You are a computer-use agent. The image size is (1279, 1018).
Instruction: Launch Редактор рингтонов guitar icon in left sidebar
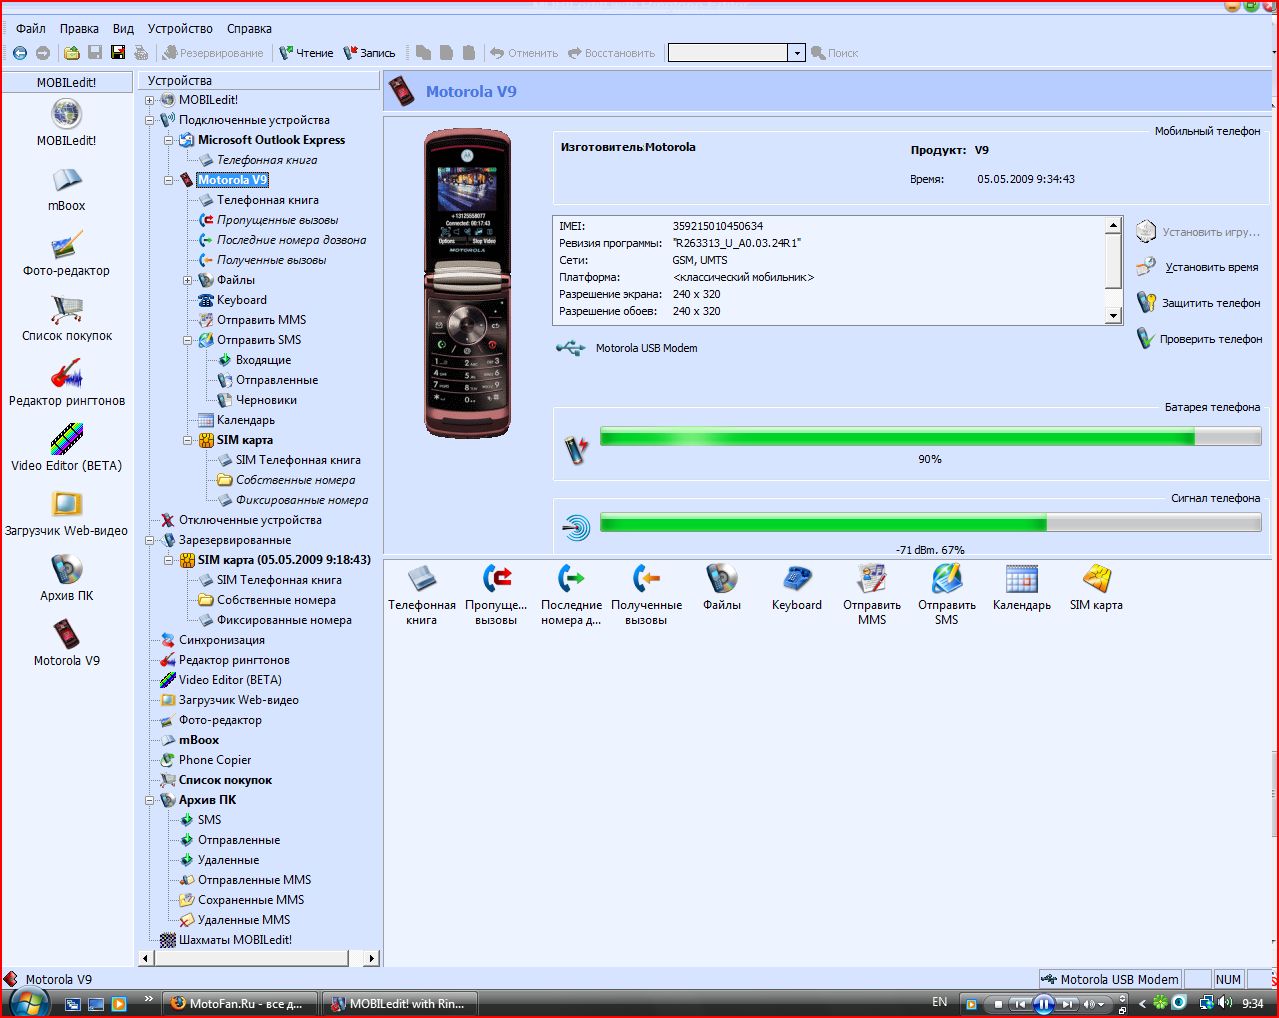[x=66, y=375]
